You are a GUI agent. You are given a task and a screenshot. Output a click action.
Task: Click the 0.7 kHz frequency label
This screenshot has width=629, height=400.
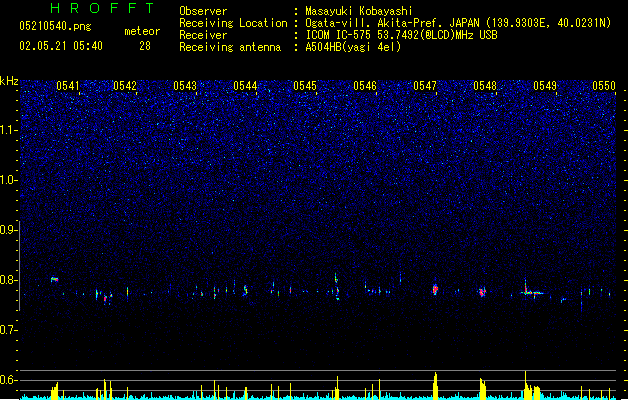(9, 330)
